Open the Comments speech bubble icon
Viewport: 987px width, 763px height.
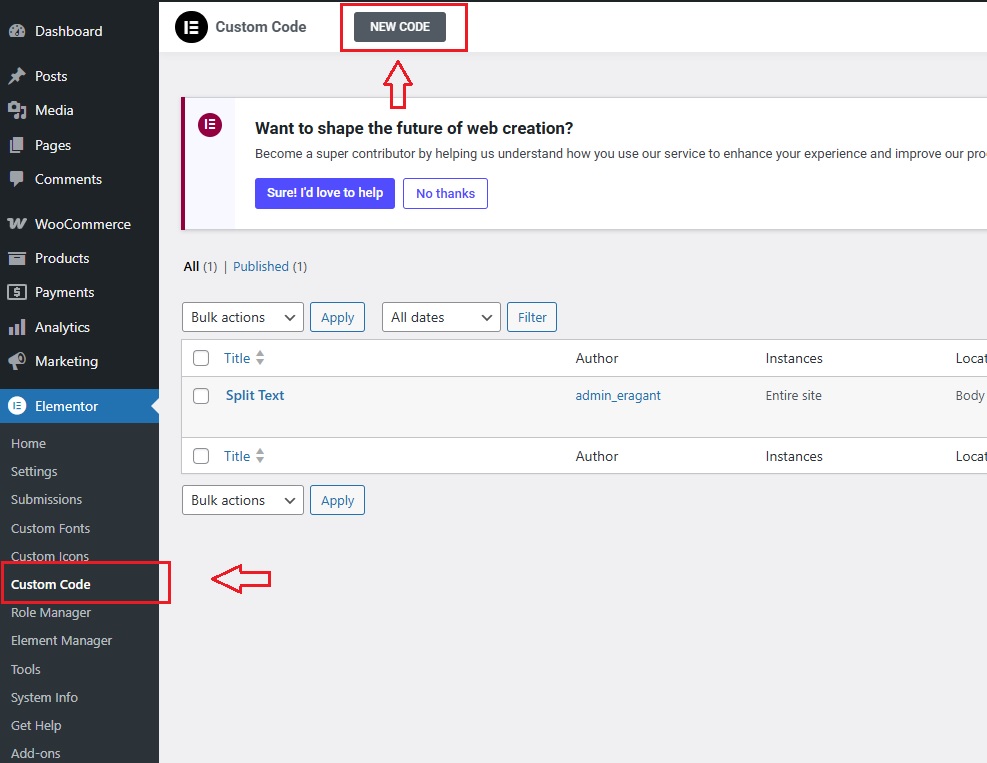coord(24,179)
